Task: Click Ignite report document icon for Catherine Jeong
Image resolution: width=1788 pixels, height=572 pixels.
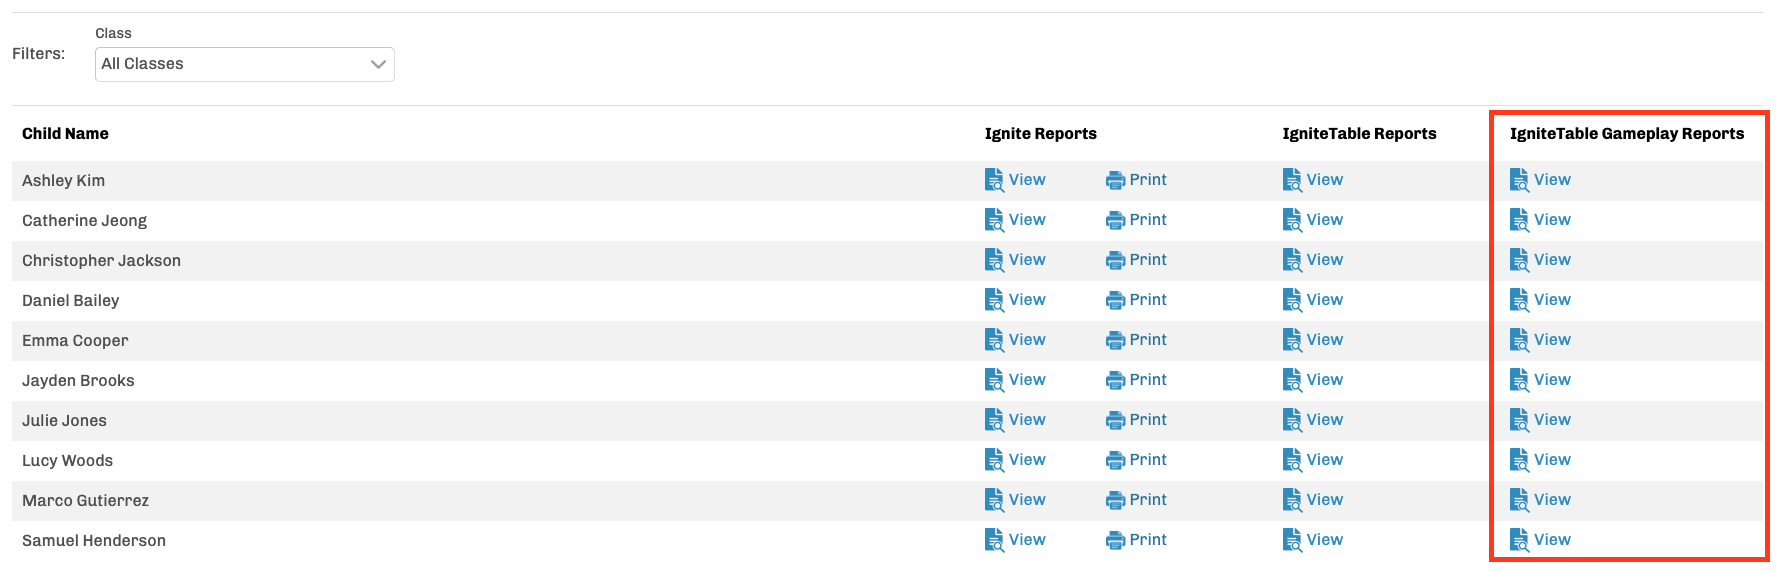Action: click(x=994, y=220)
